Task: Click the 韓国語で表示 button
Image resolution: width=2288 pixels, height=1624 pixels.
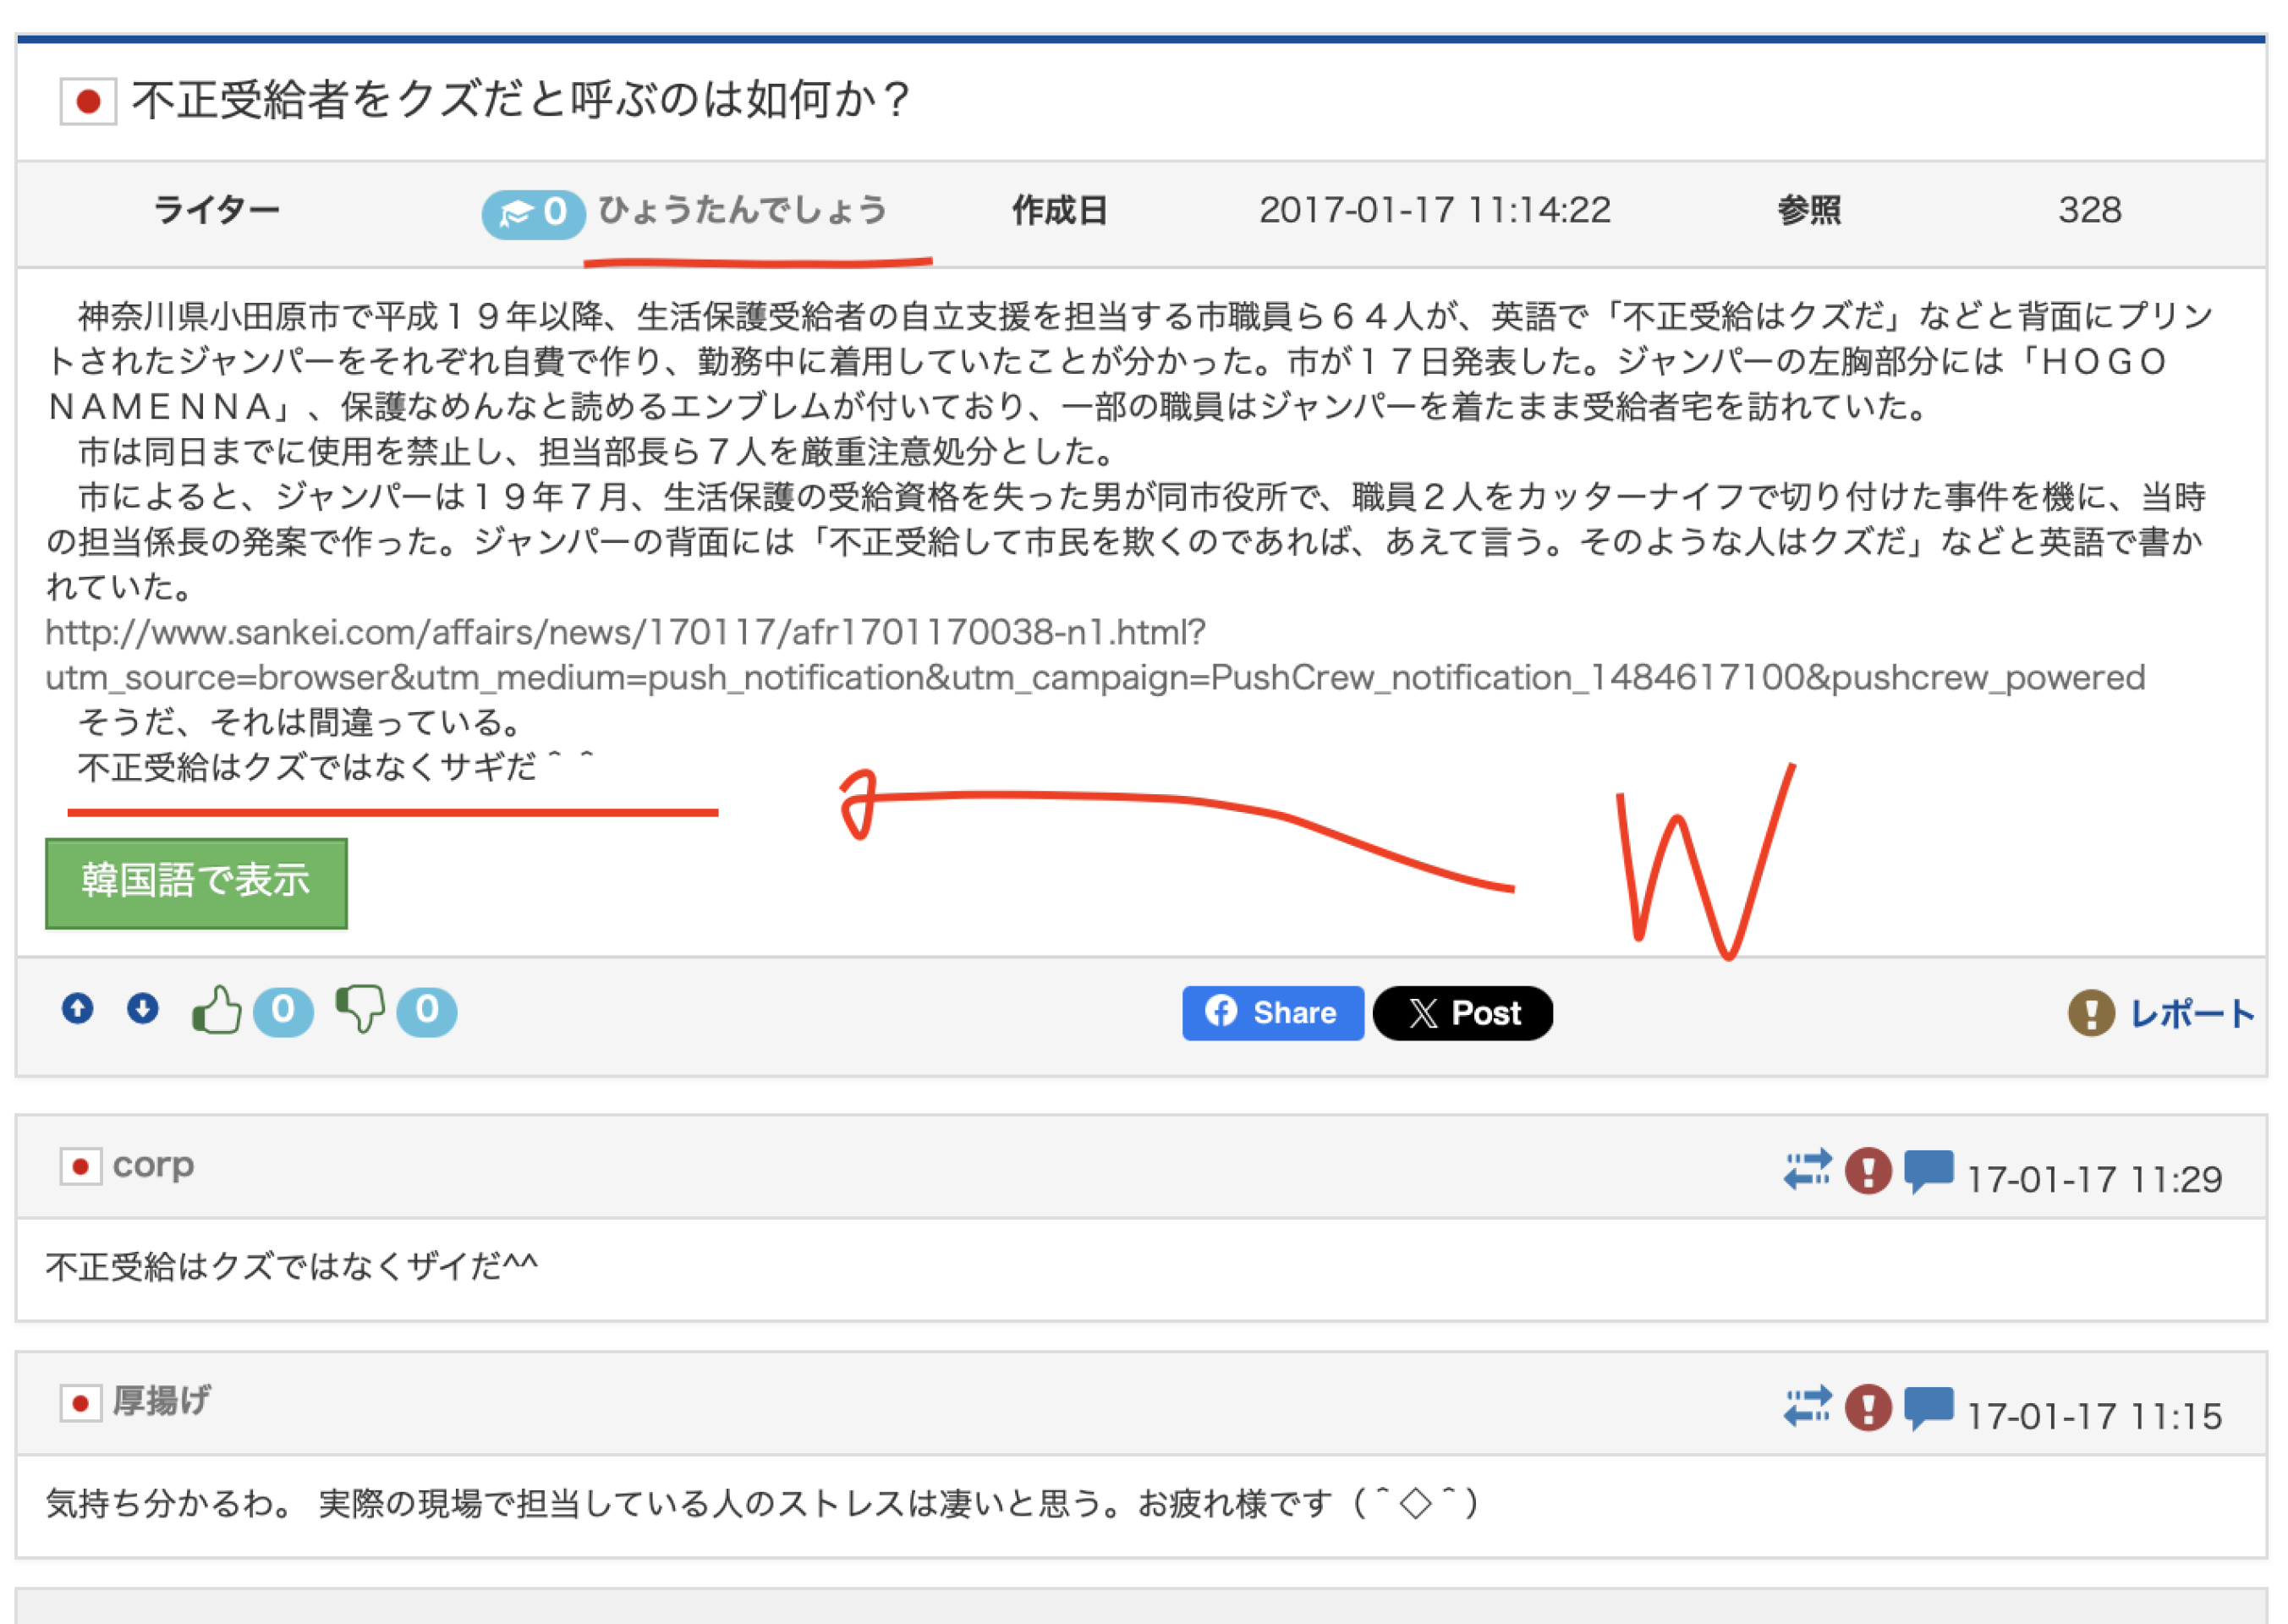Action: pos(196,882)
